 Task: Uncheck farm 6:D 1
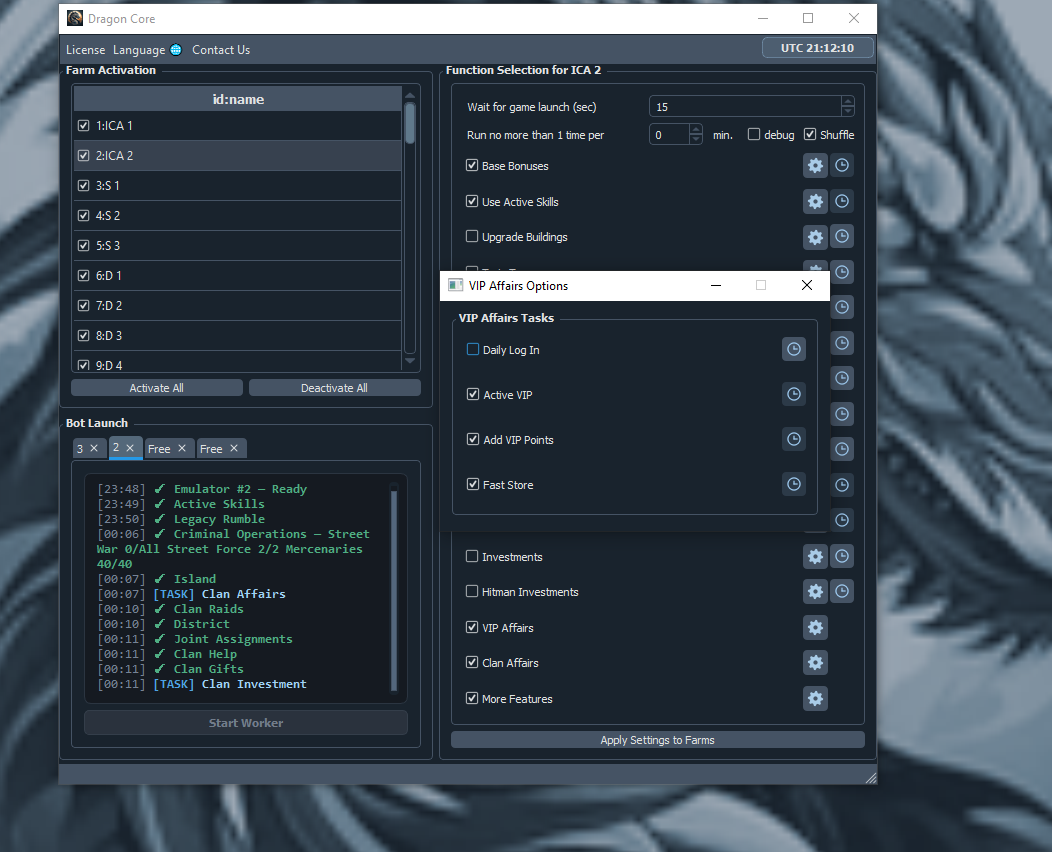pyautogui.click(x=83, y=275)
